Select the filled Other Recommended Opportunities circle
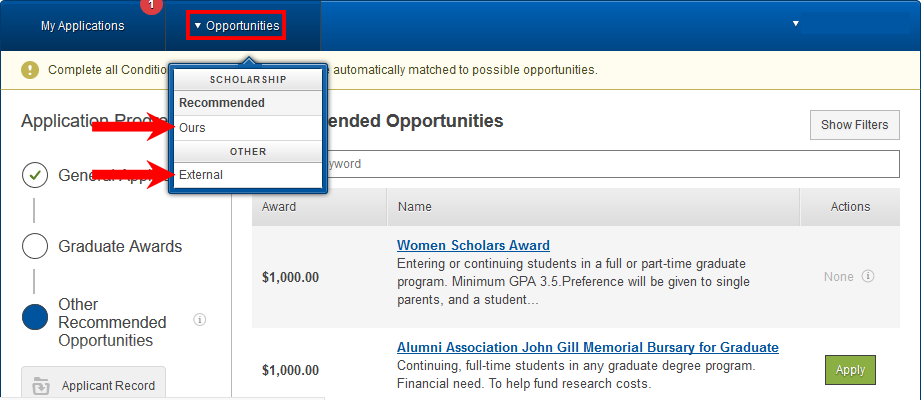 point(34,317)
